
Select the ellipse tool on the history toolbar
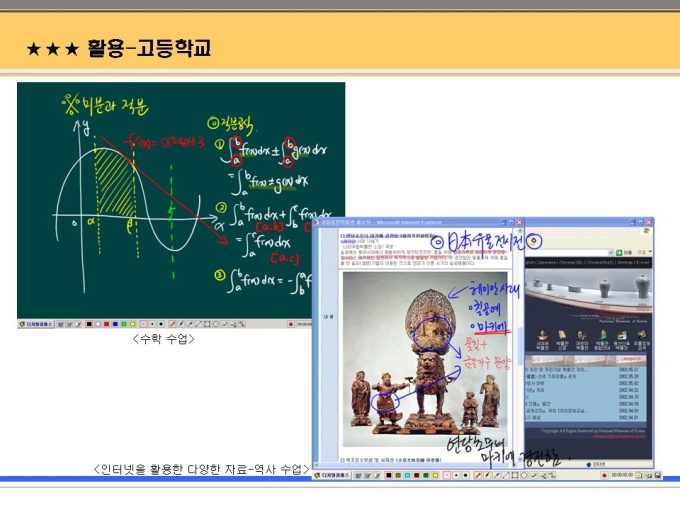click(524, 475)
